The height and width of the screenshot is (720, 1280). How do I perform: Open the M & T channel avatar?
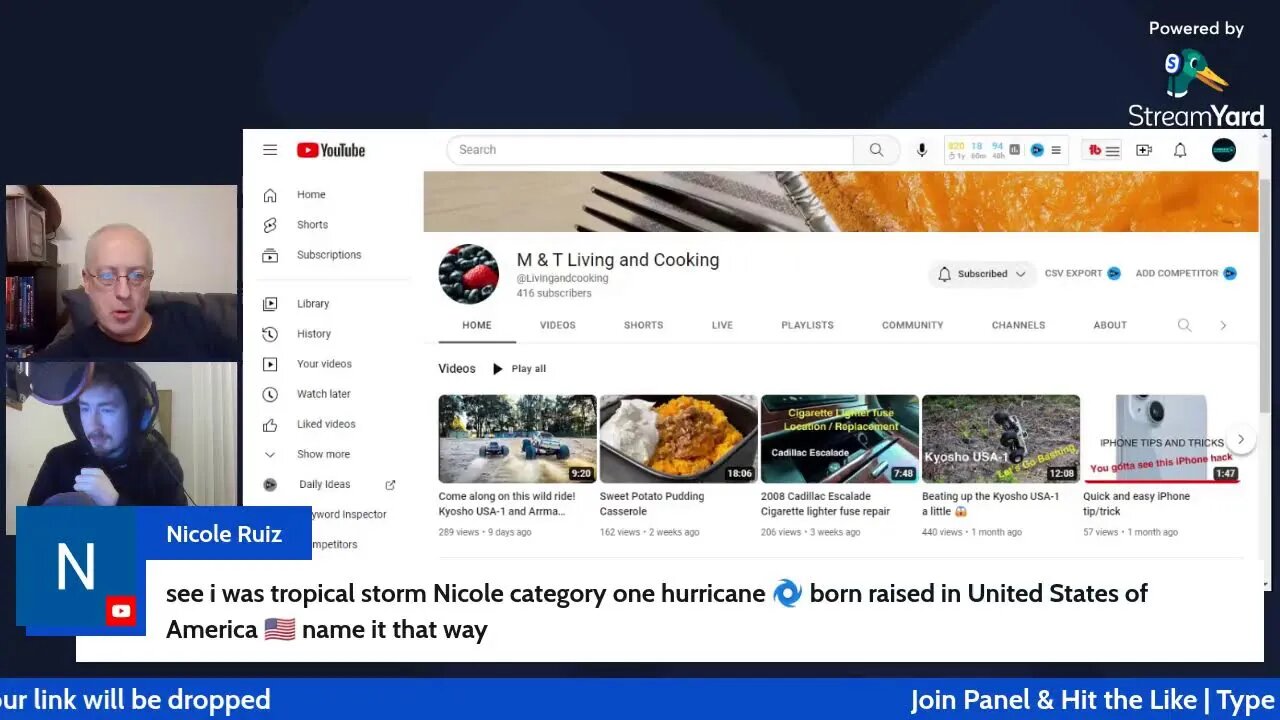[468, 274]
